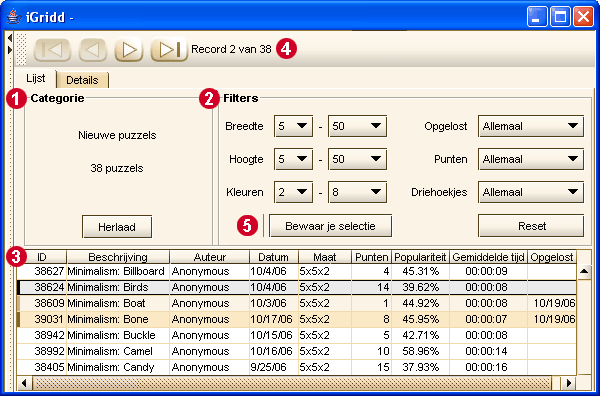
Task: Open Breedte maximum dropdown
Action: tap(357, 126)
